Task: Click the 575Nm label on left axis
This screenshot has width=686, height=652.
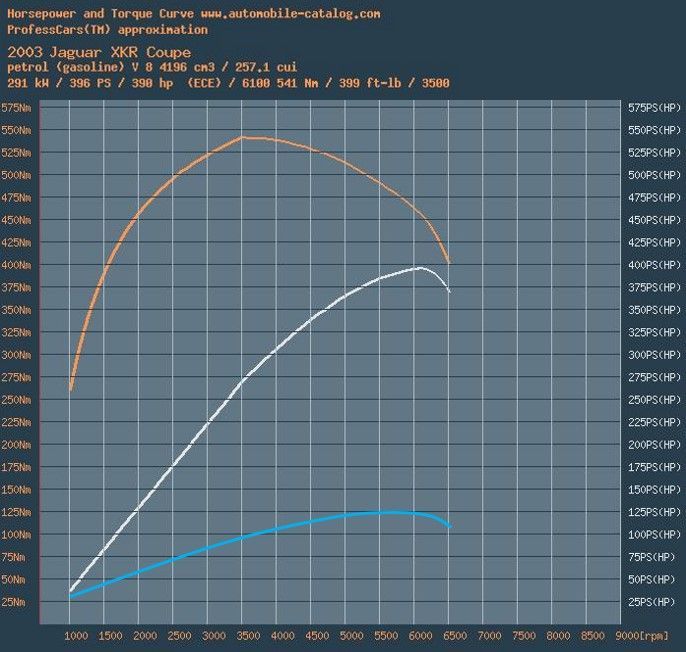Action: click(15, 107)
